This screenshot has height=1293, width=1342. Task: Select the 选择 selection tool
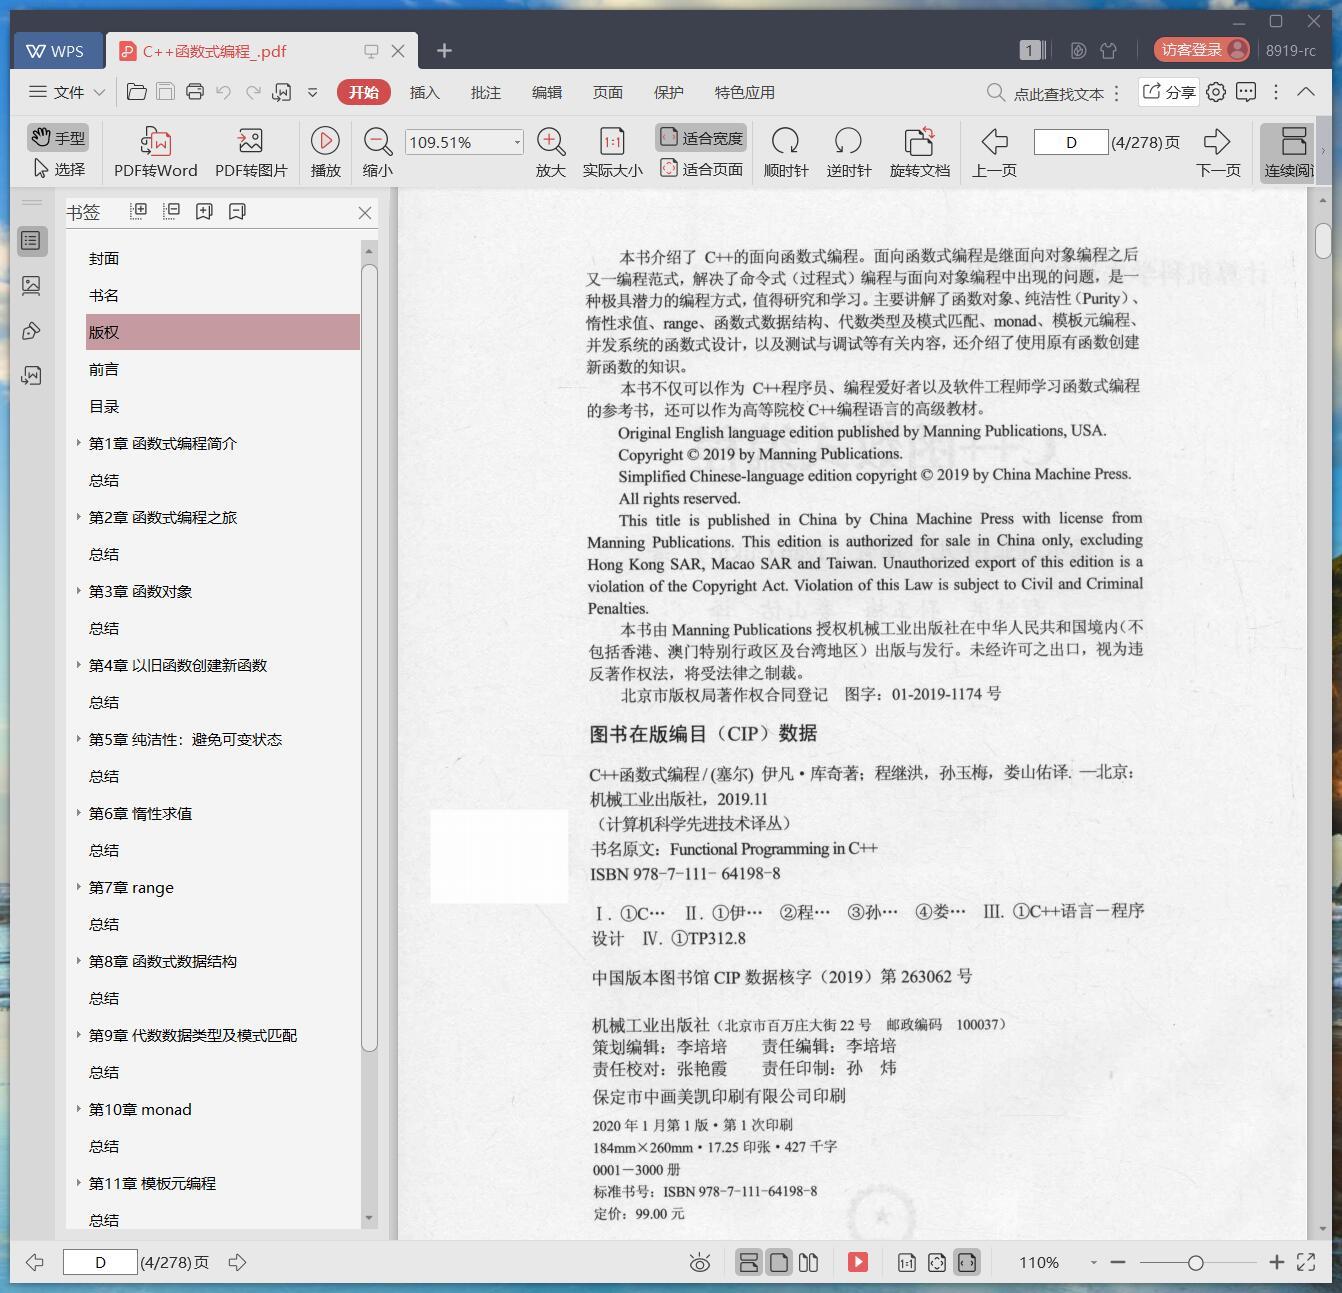coord(59,169)
